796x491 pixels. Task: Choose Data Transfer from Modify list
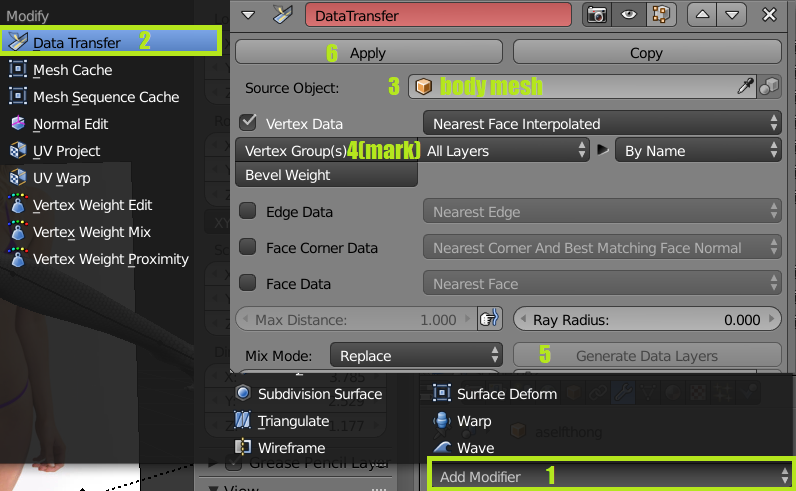pyautogui.click(x=110, y=42)
